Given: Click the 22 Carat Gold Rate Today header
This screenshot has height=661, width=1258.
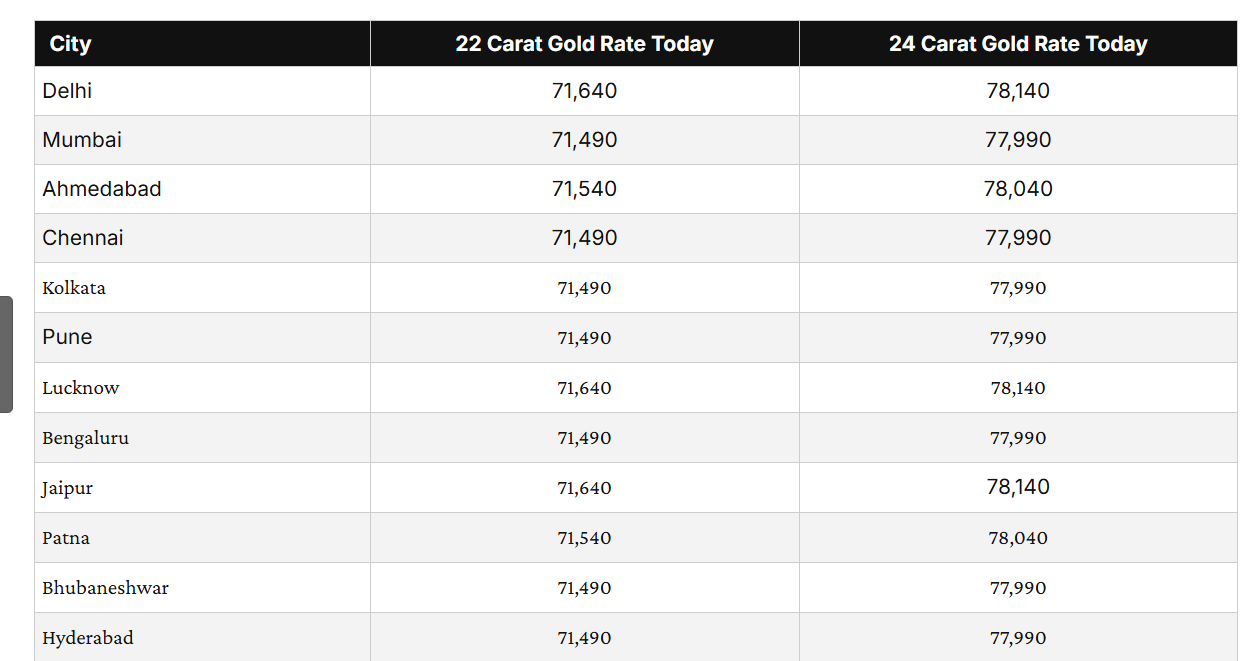Looking at the screenshot, I should coord(584,44).
